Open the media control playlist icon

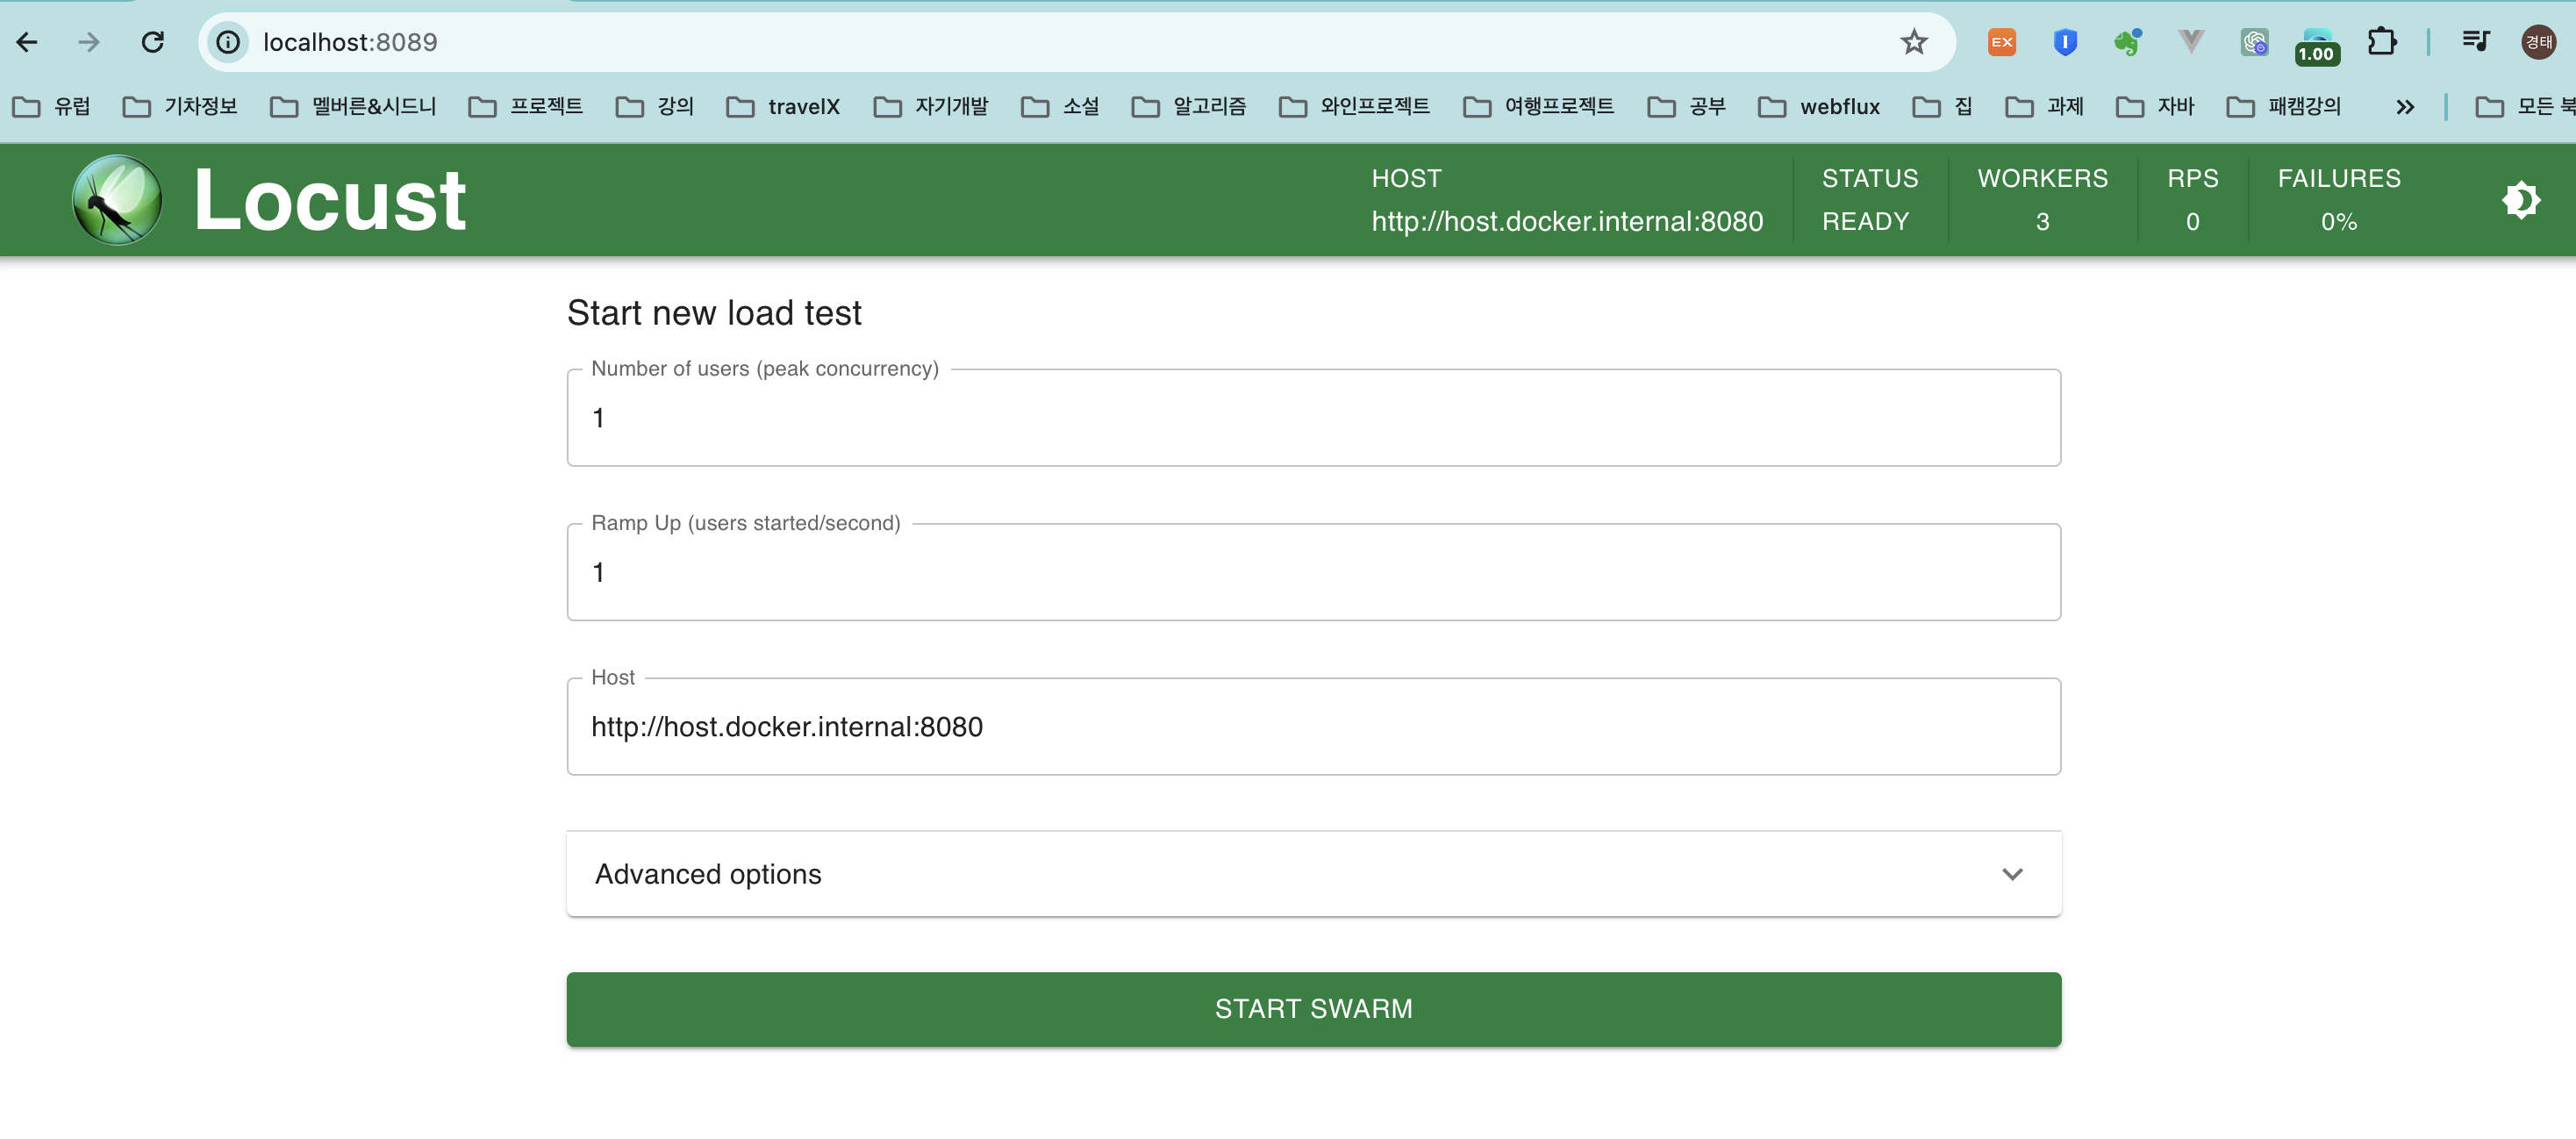pos(2475,42)
